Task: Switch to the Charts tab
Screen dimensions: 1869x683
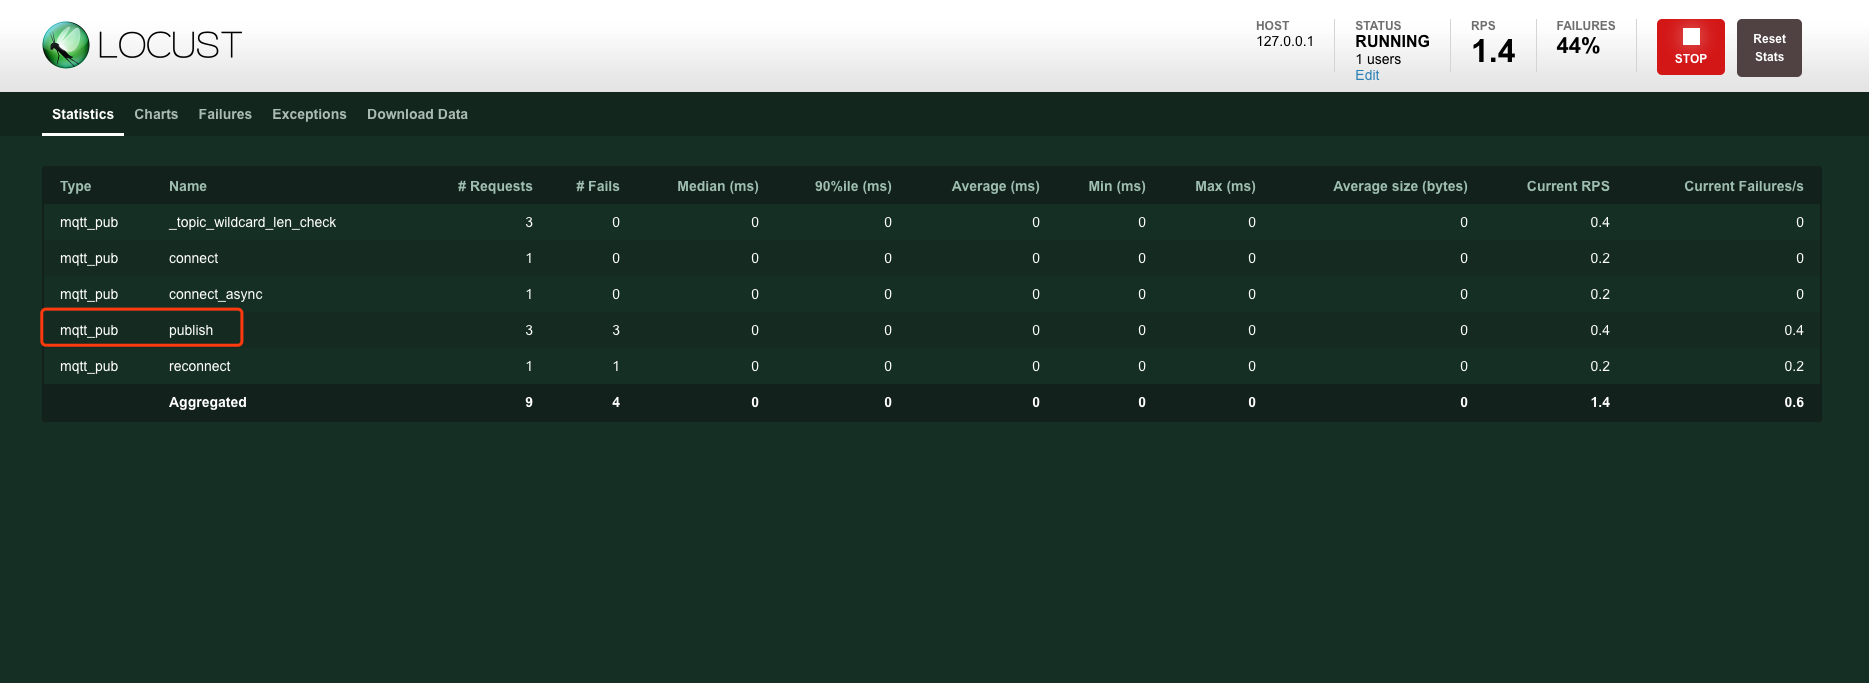Action: point(156,114)
